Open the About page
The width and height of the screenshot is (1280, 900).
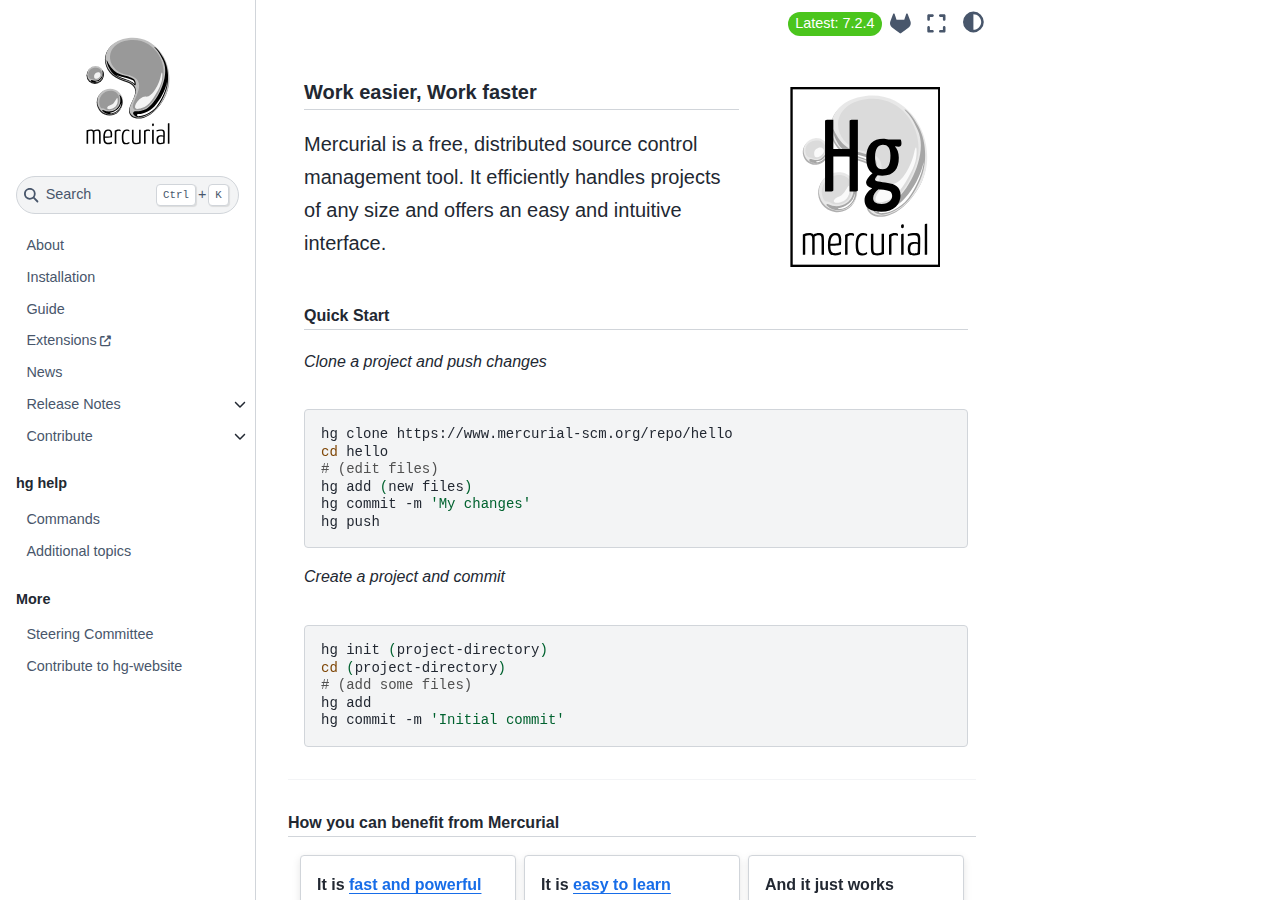point(45,245)
